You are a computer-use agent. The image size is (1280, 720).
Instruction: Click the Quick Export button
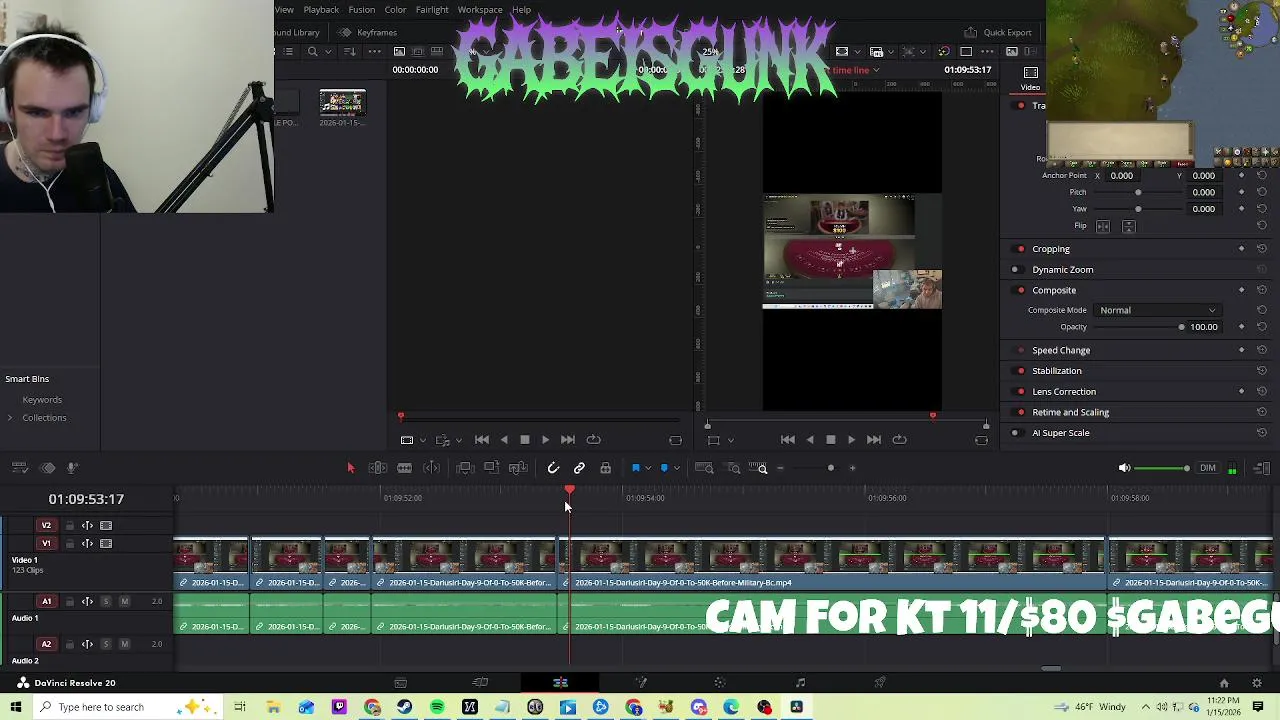click(x=998, y=32)
